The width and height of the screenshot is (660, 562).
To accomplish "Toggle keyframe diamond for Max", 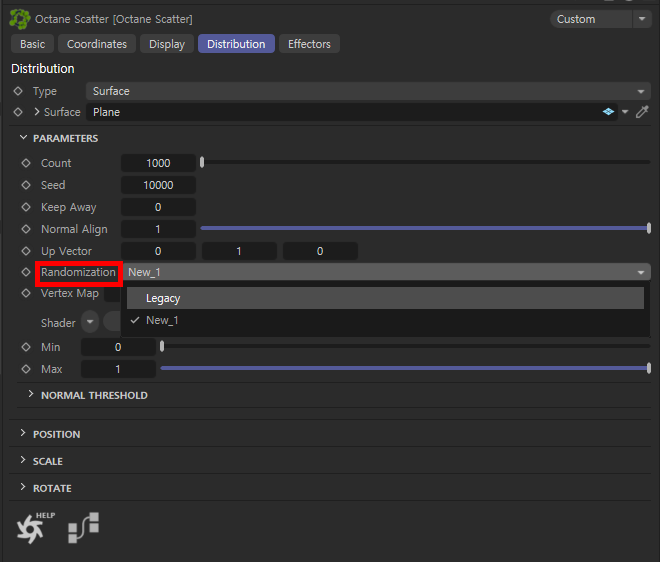I will point(26,369).
